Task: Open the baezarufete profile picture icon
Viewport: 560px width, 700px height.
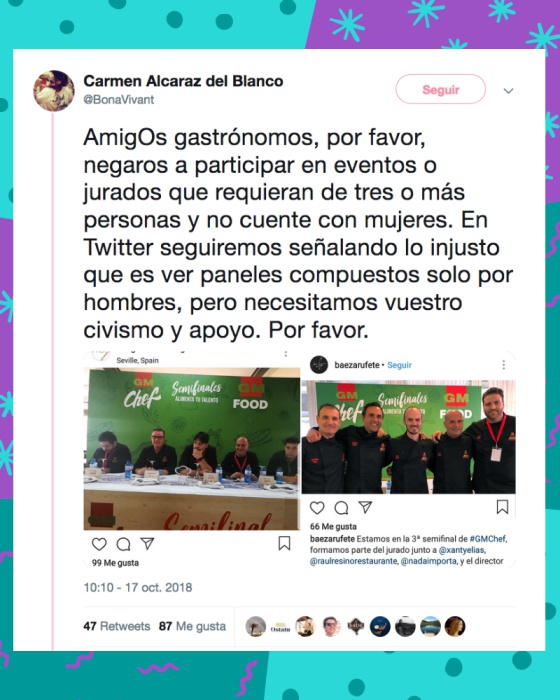Action: click(319, 365)
